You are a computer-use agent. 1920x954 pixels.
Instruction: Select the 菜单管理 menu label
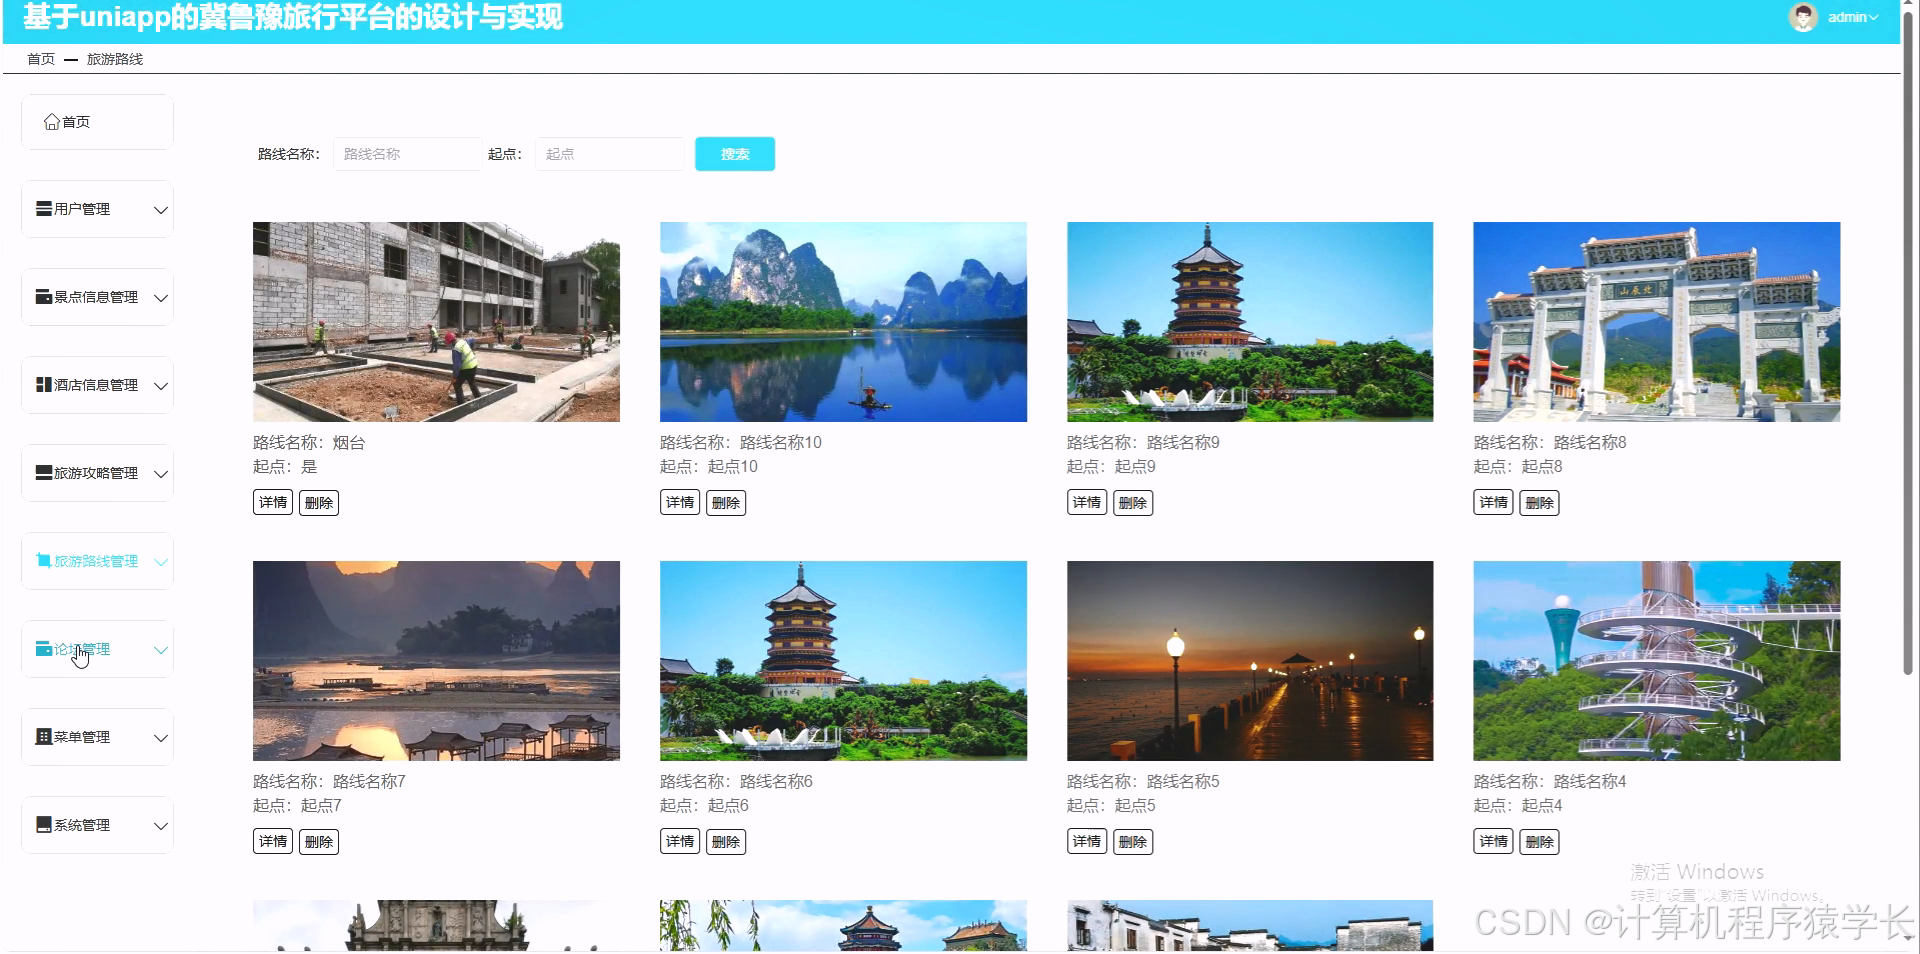click(82, 737)
